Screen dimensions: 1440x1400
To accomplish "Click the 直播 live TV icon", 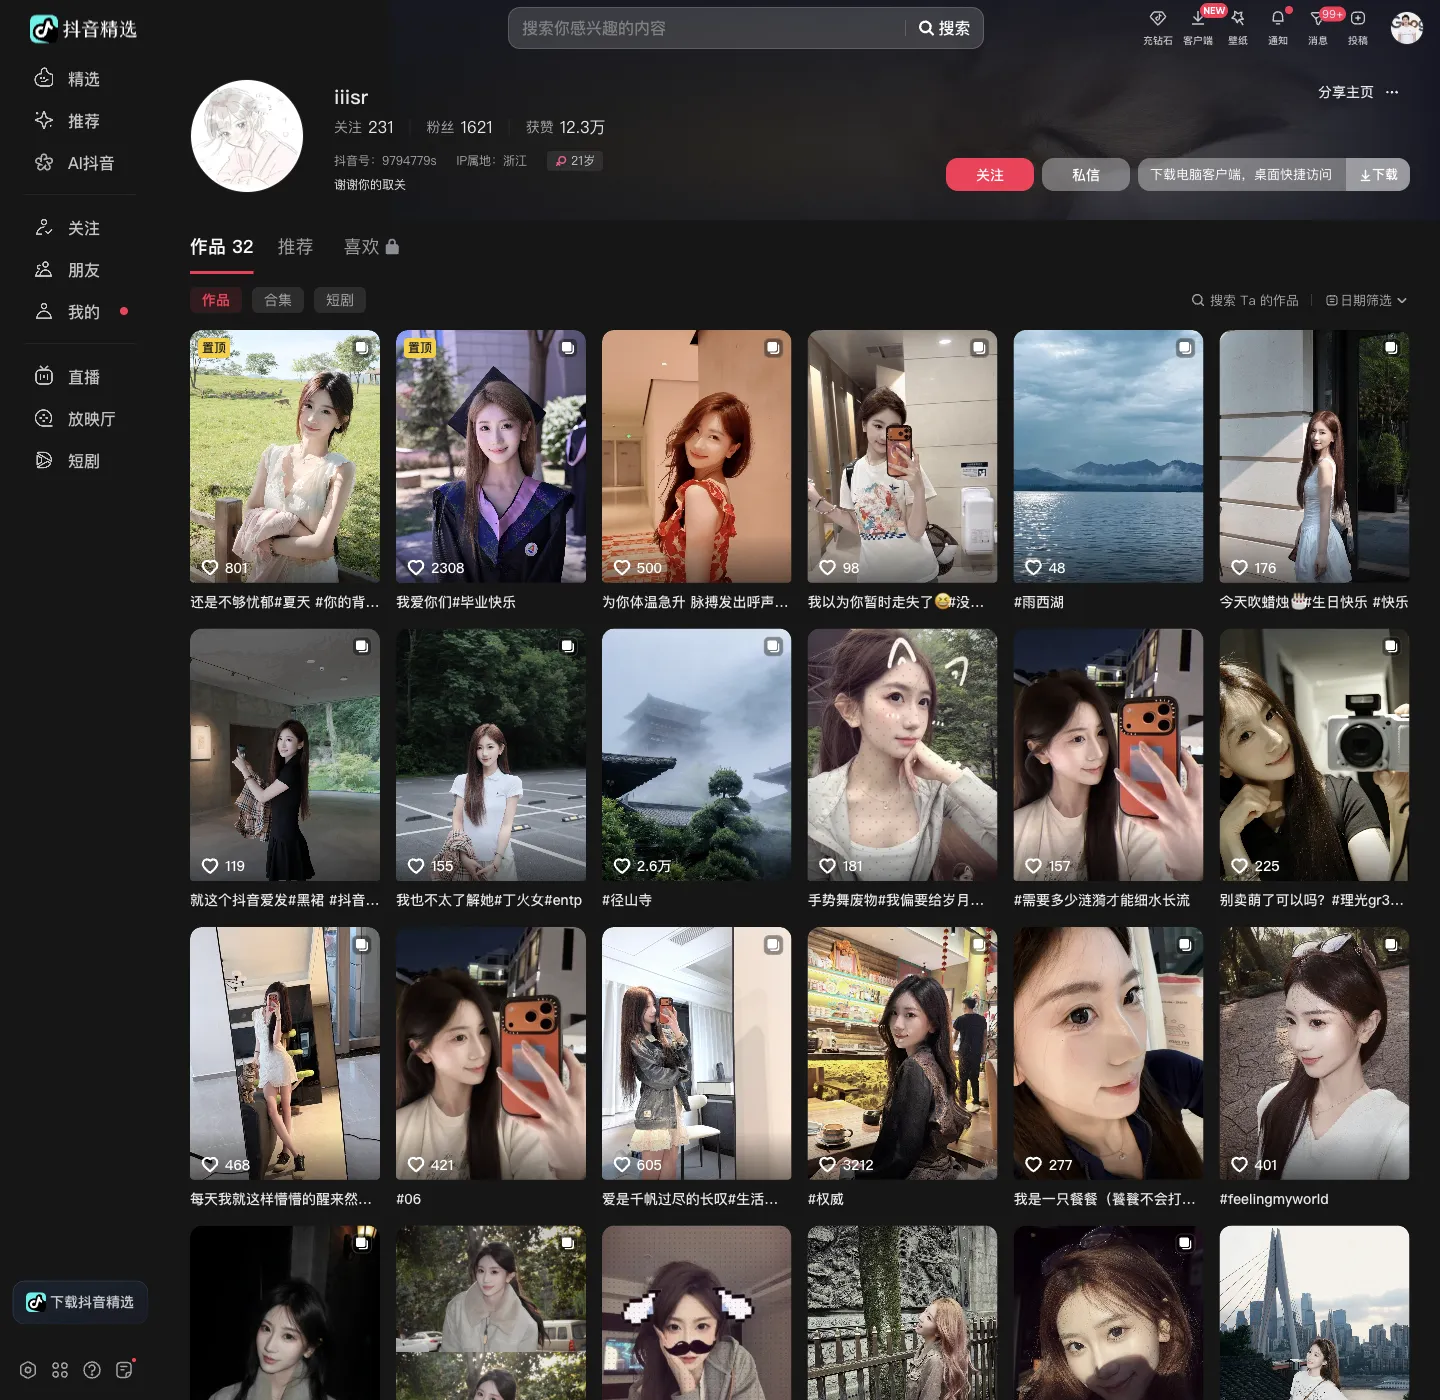I will (x=44, y=376).
